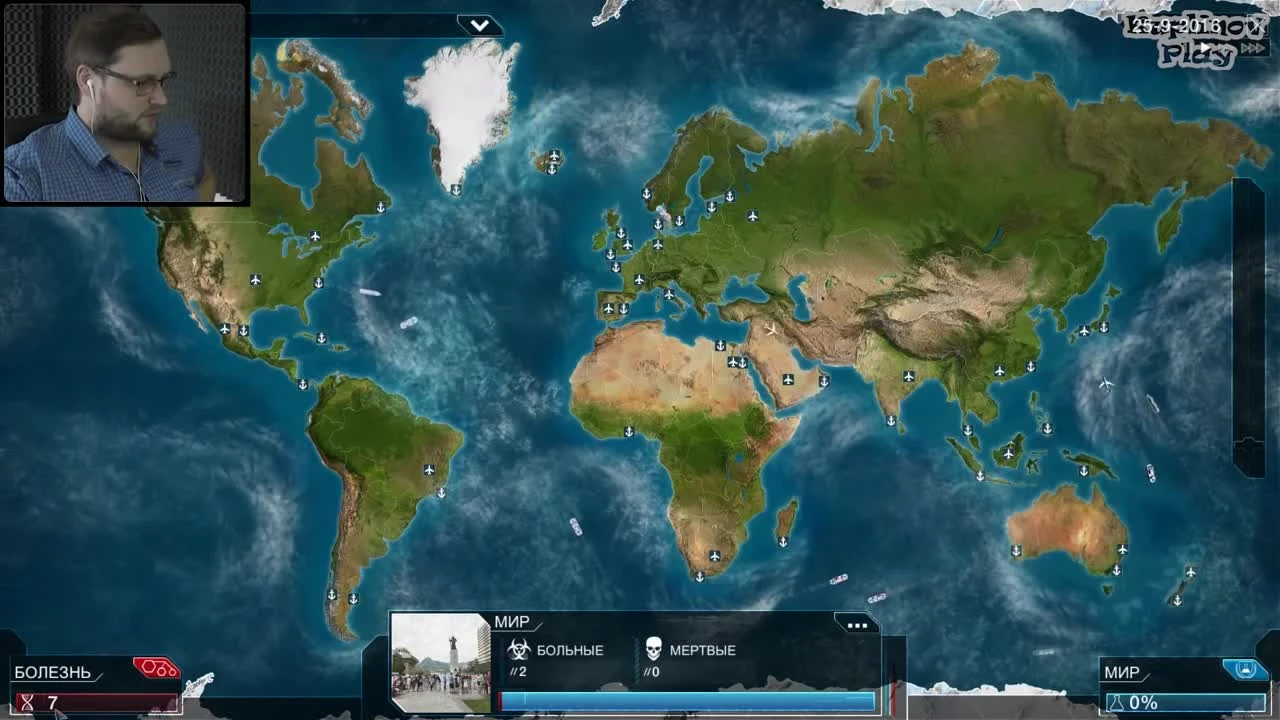
Task: Click the БОЛЬНЫЕ infected label
Action: pos(570,650)
